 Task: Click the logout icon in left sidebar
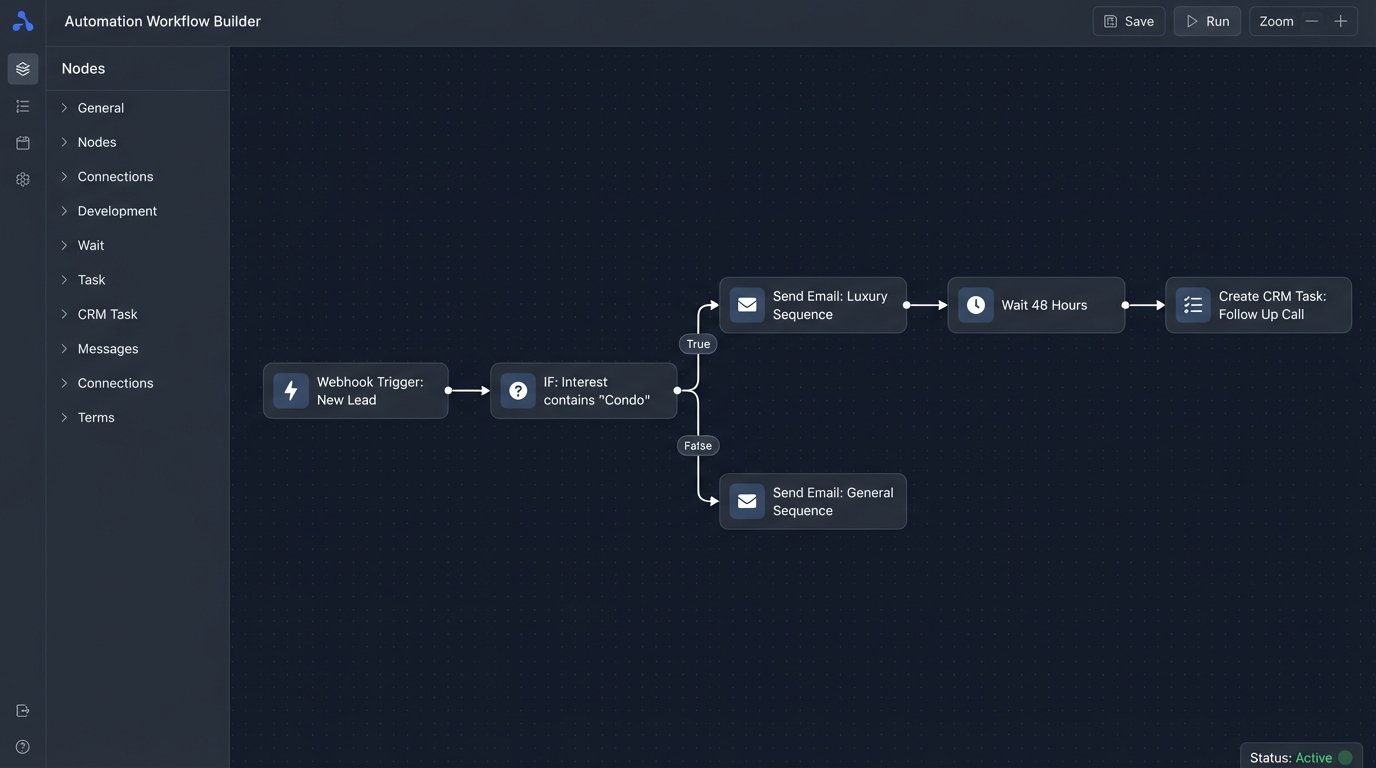pyautogui.click(x=23, y=711)
